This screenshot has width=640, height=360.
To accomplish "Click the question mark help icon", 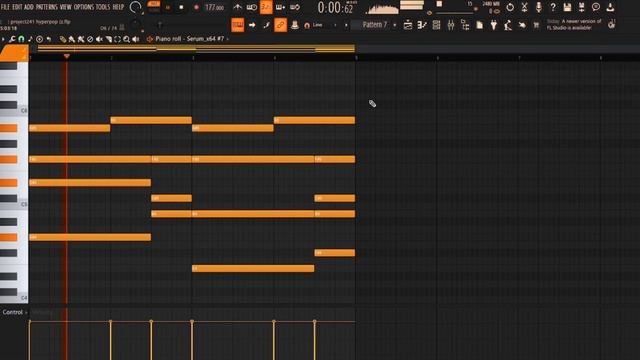I will (x=553, y=7).
